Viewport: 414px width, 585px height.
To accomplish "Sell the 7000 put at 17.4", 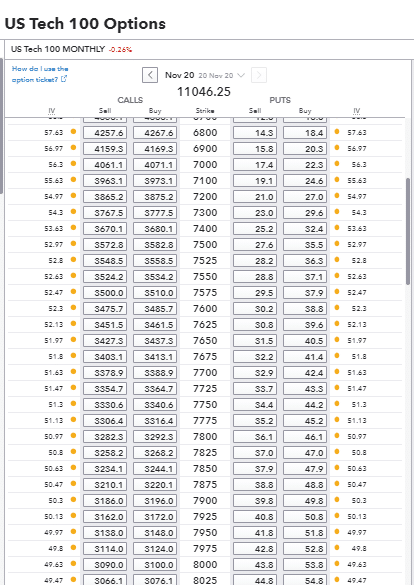I will click(x=255, y=165).
